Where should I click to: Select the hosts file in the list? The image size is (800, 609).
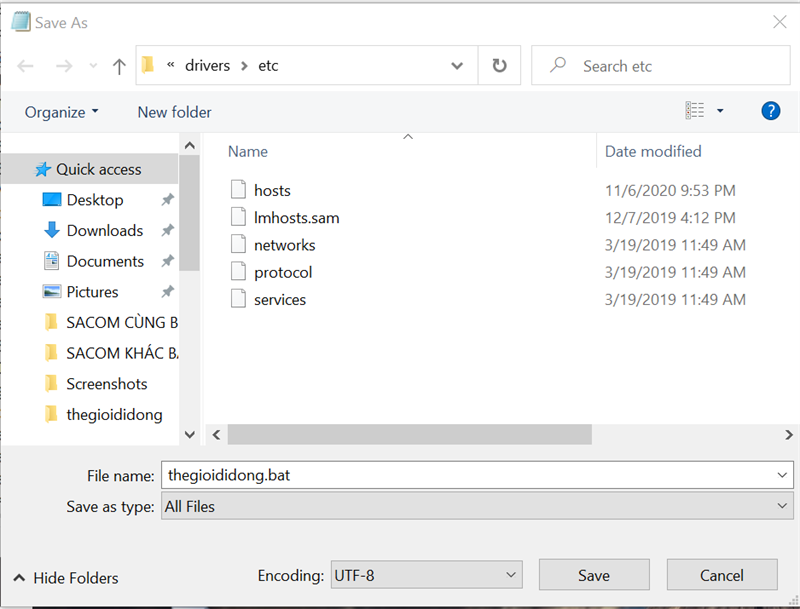[271, 190]
